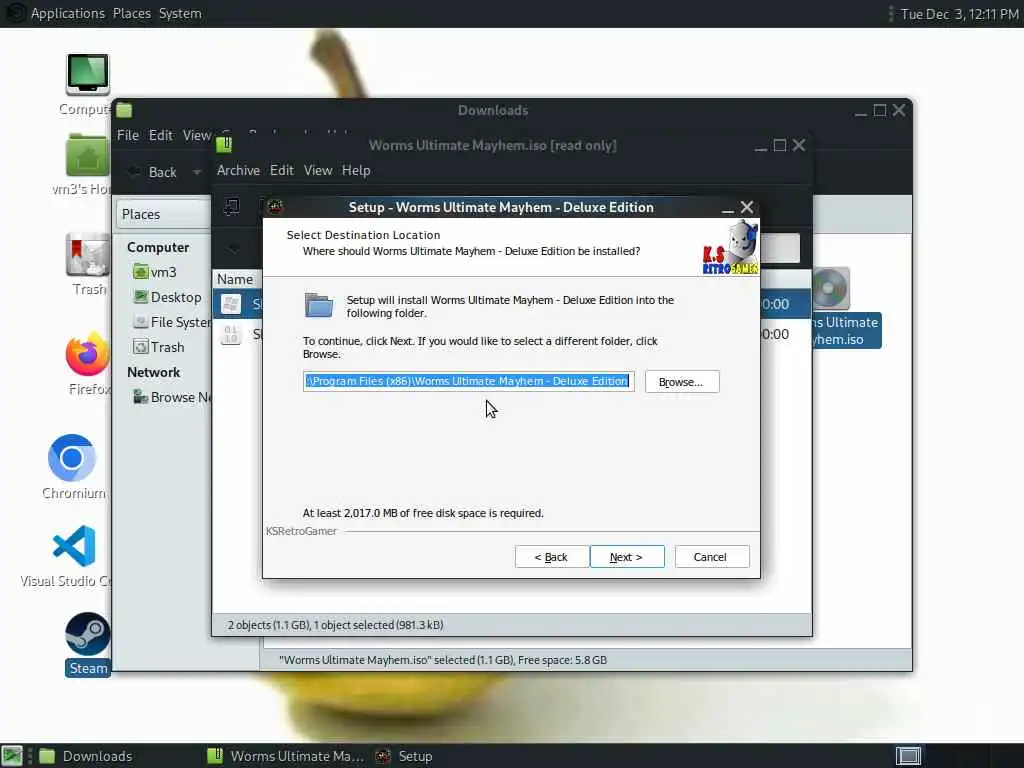Select Browse Network in Places sidebar

pyautogui.click(x=172, y=397)
